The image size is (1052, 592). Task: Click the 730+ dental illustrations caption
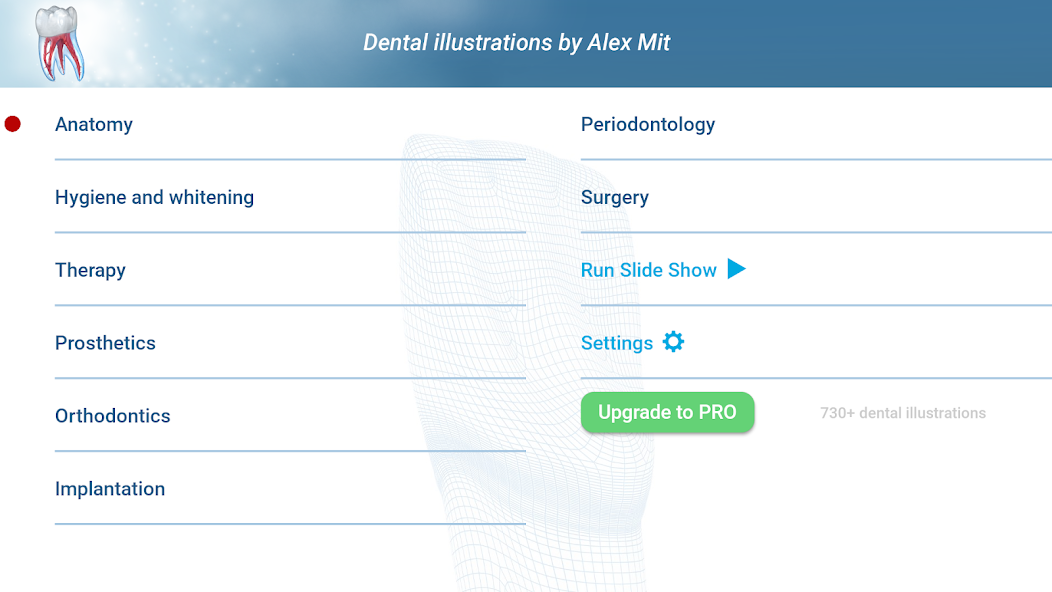(902, 413)
